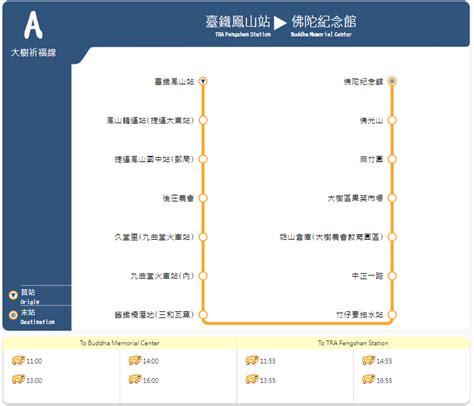Click the destination marker at 佛陀紀念館
Image resolution: width=474 pixels, height=406 pixels.
[x=392, y=81]
